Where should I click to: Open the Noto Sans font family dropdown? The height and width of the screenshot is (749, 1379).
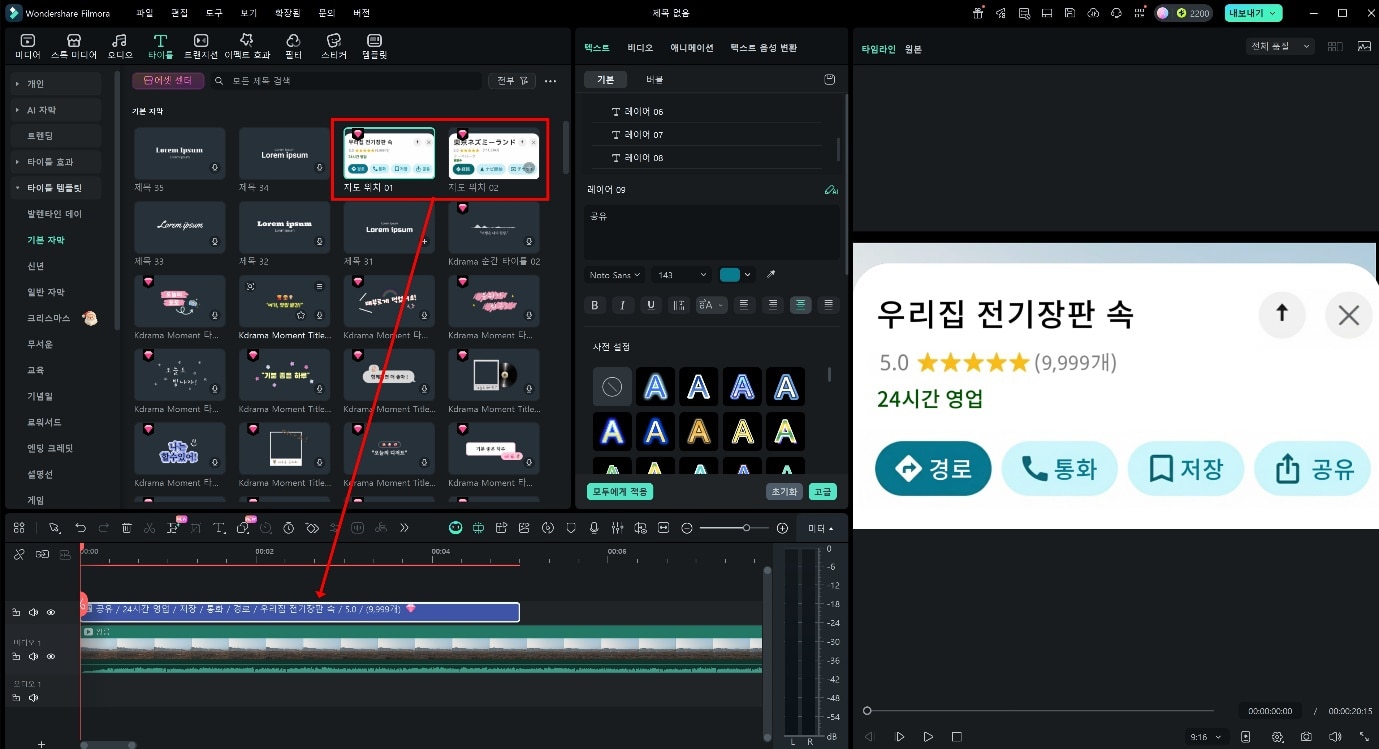[617, 274]
